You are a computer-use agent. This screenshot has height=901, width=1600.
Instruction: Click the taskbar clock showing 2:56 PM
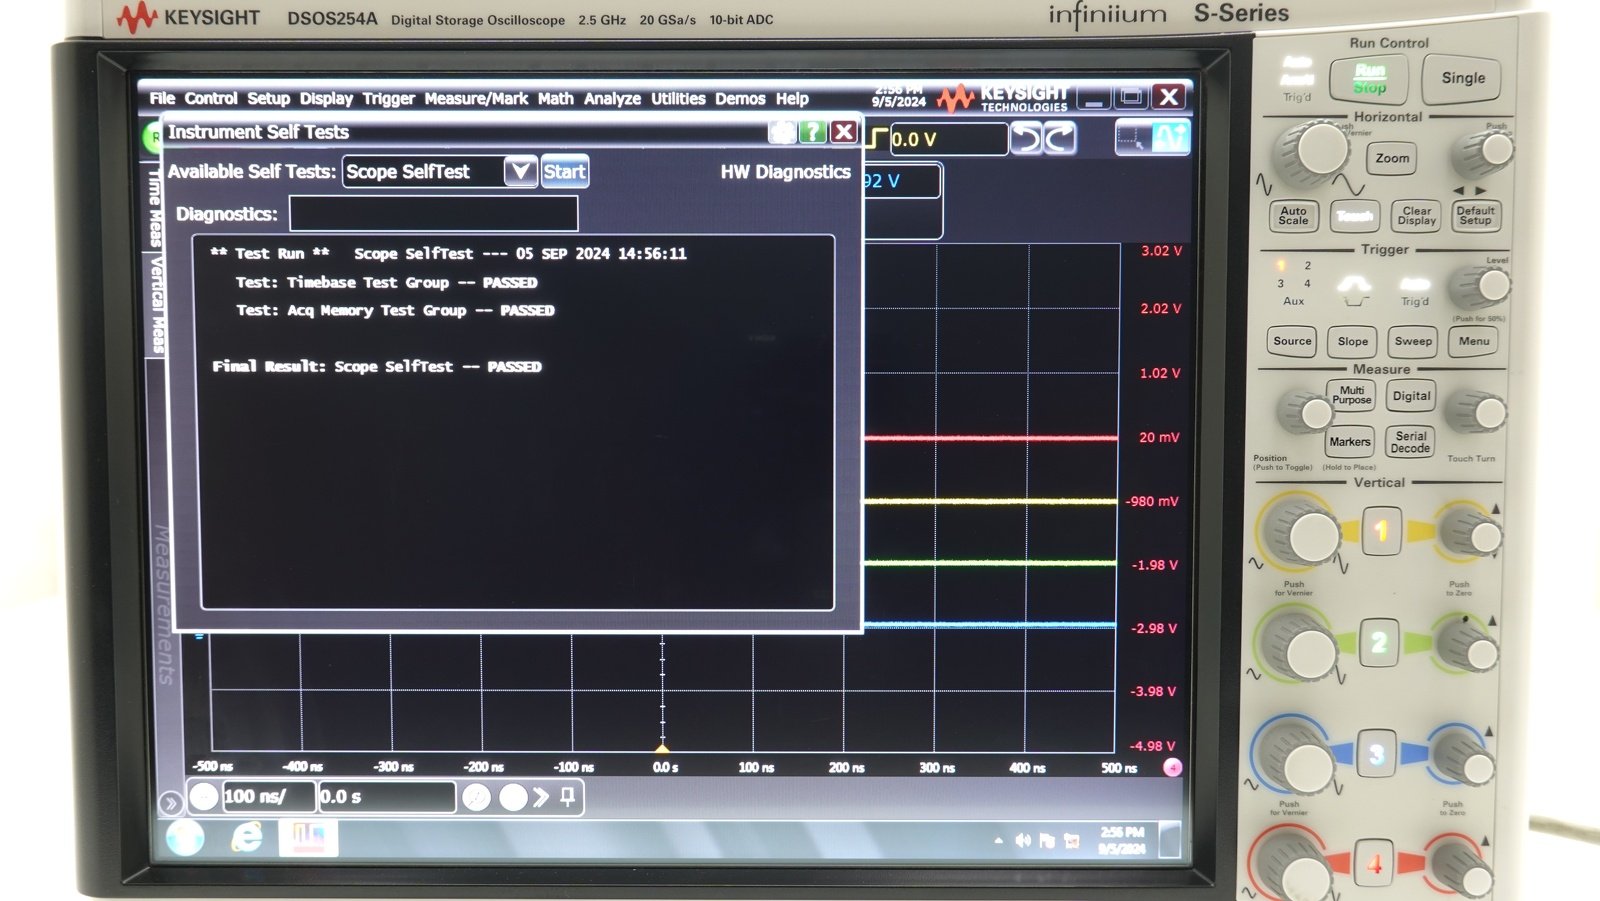[x=1122, y=840]
